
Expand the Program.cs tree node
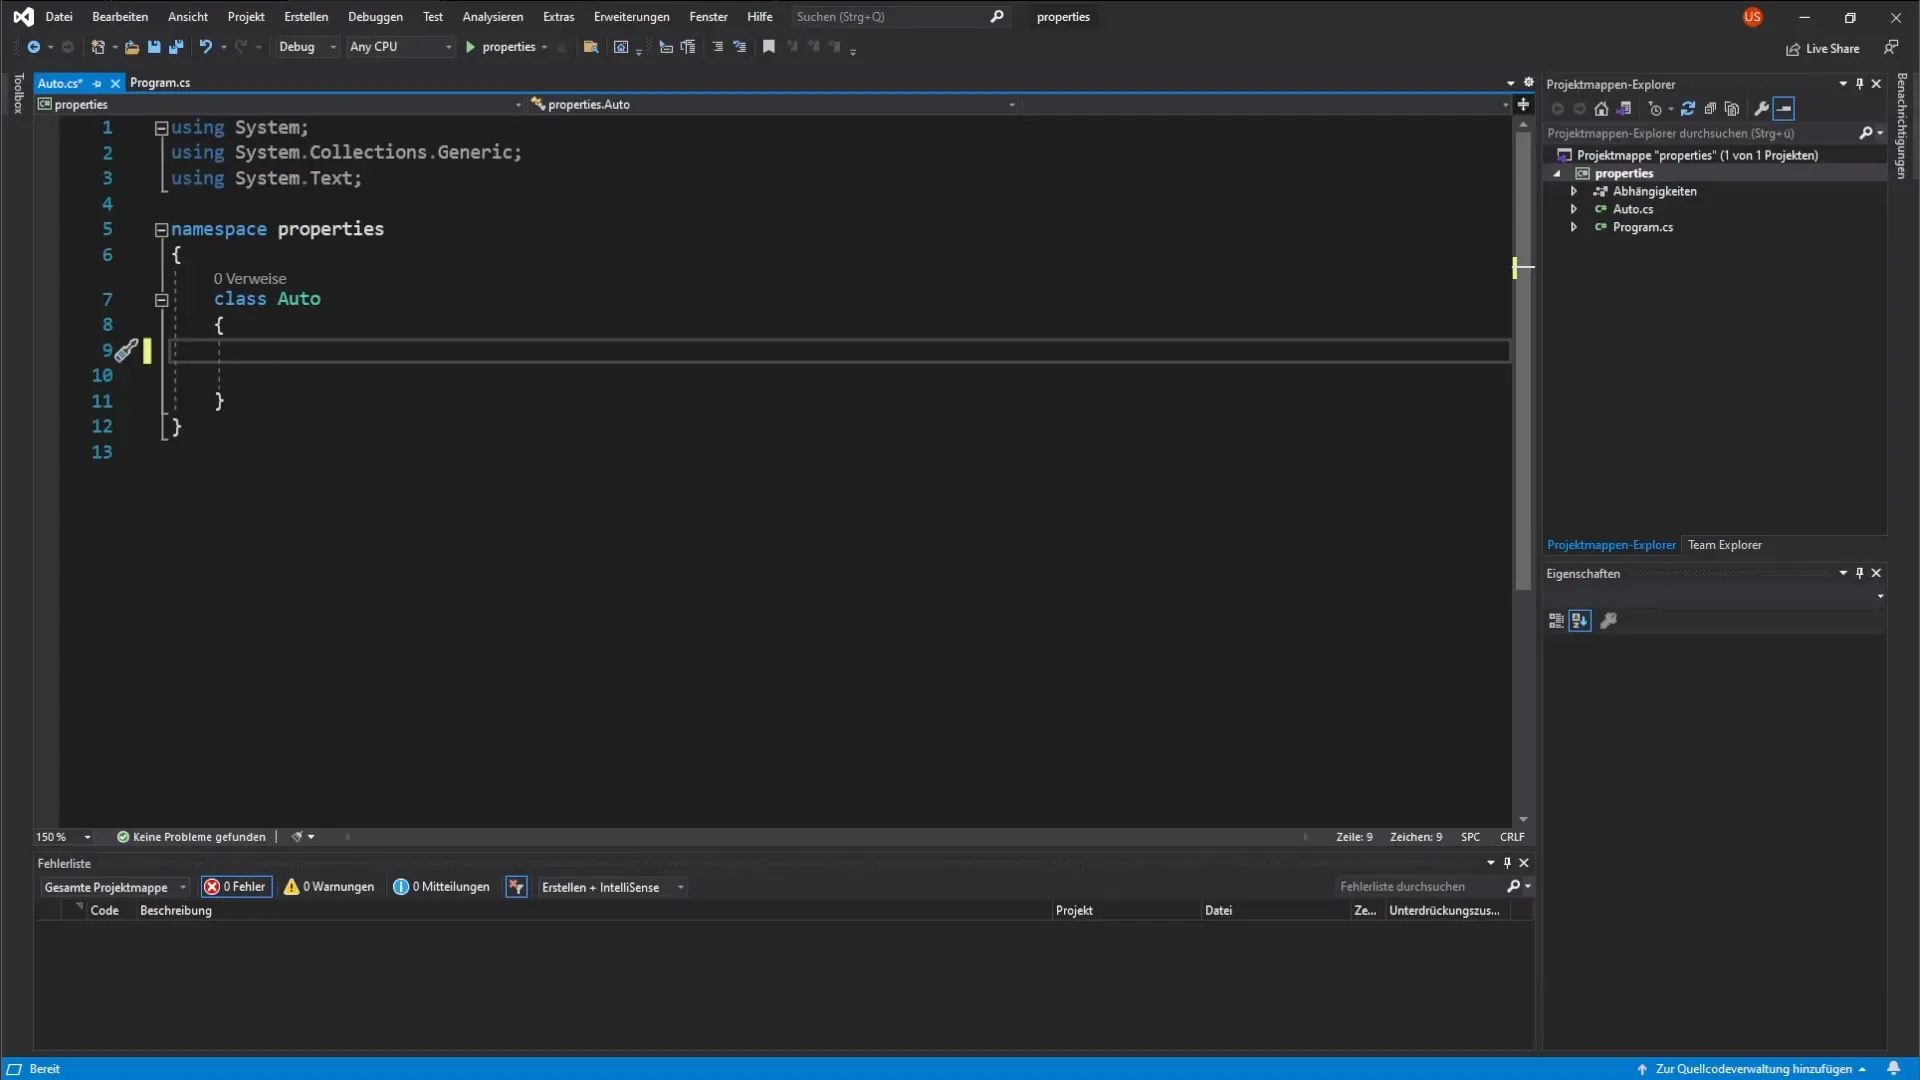pos(1574,227)
